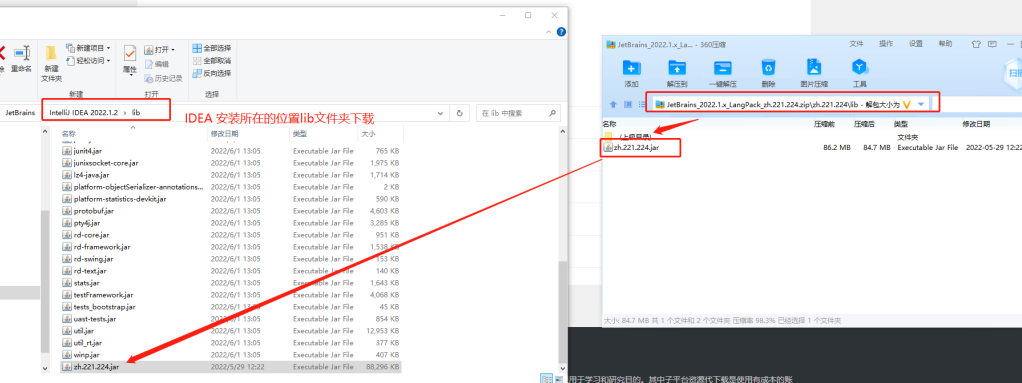Image resolution: width=1022 pixels, height=383 pixels.
Task: Click 全部取消 (Select none) in Explorer ribbon
Action: pyautogui.click(x=212, y=61)
